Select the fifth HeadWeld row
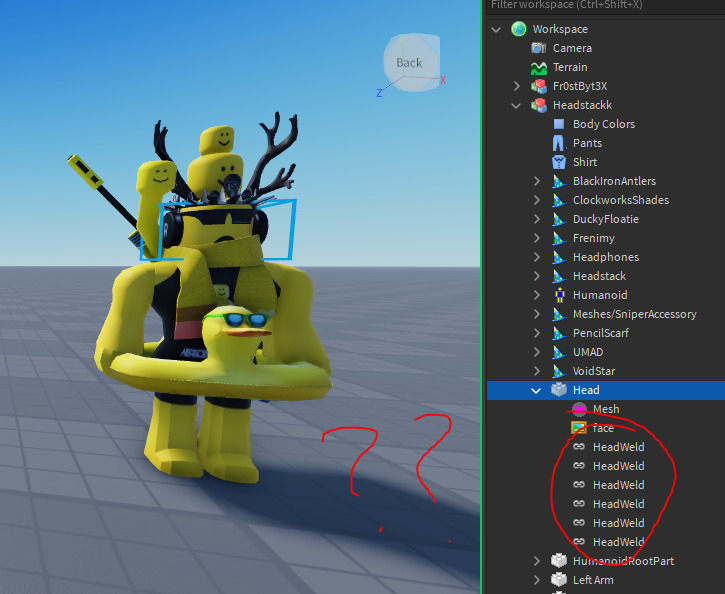The height and width of the screenshot is (594, 725). click(619, 523)
